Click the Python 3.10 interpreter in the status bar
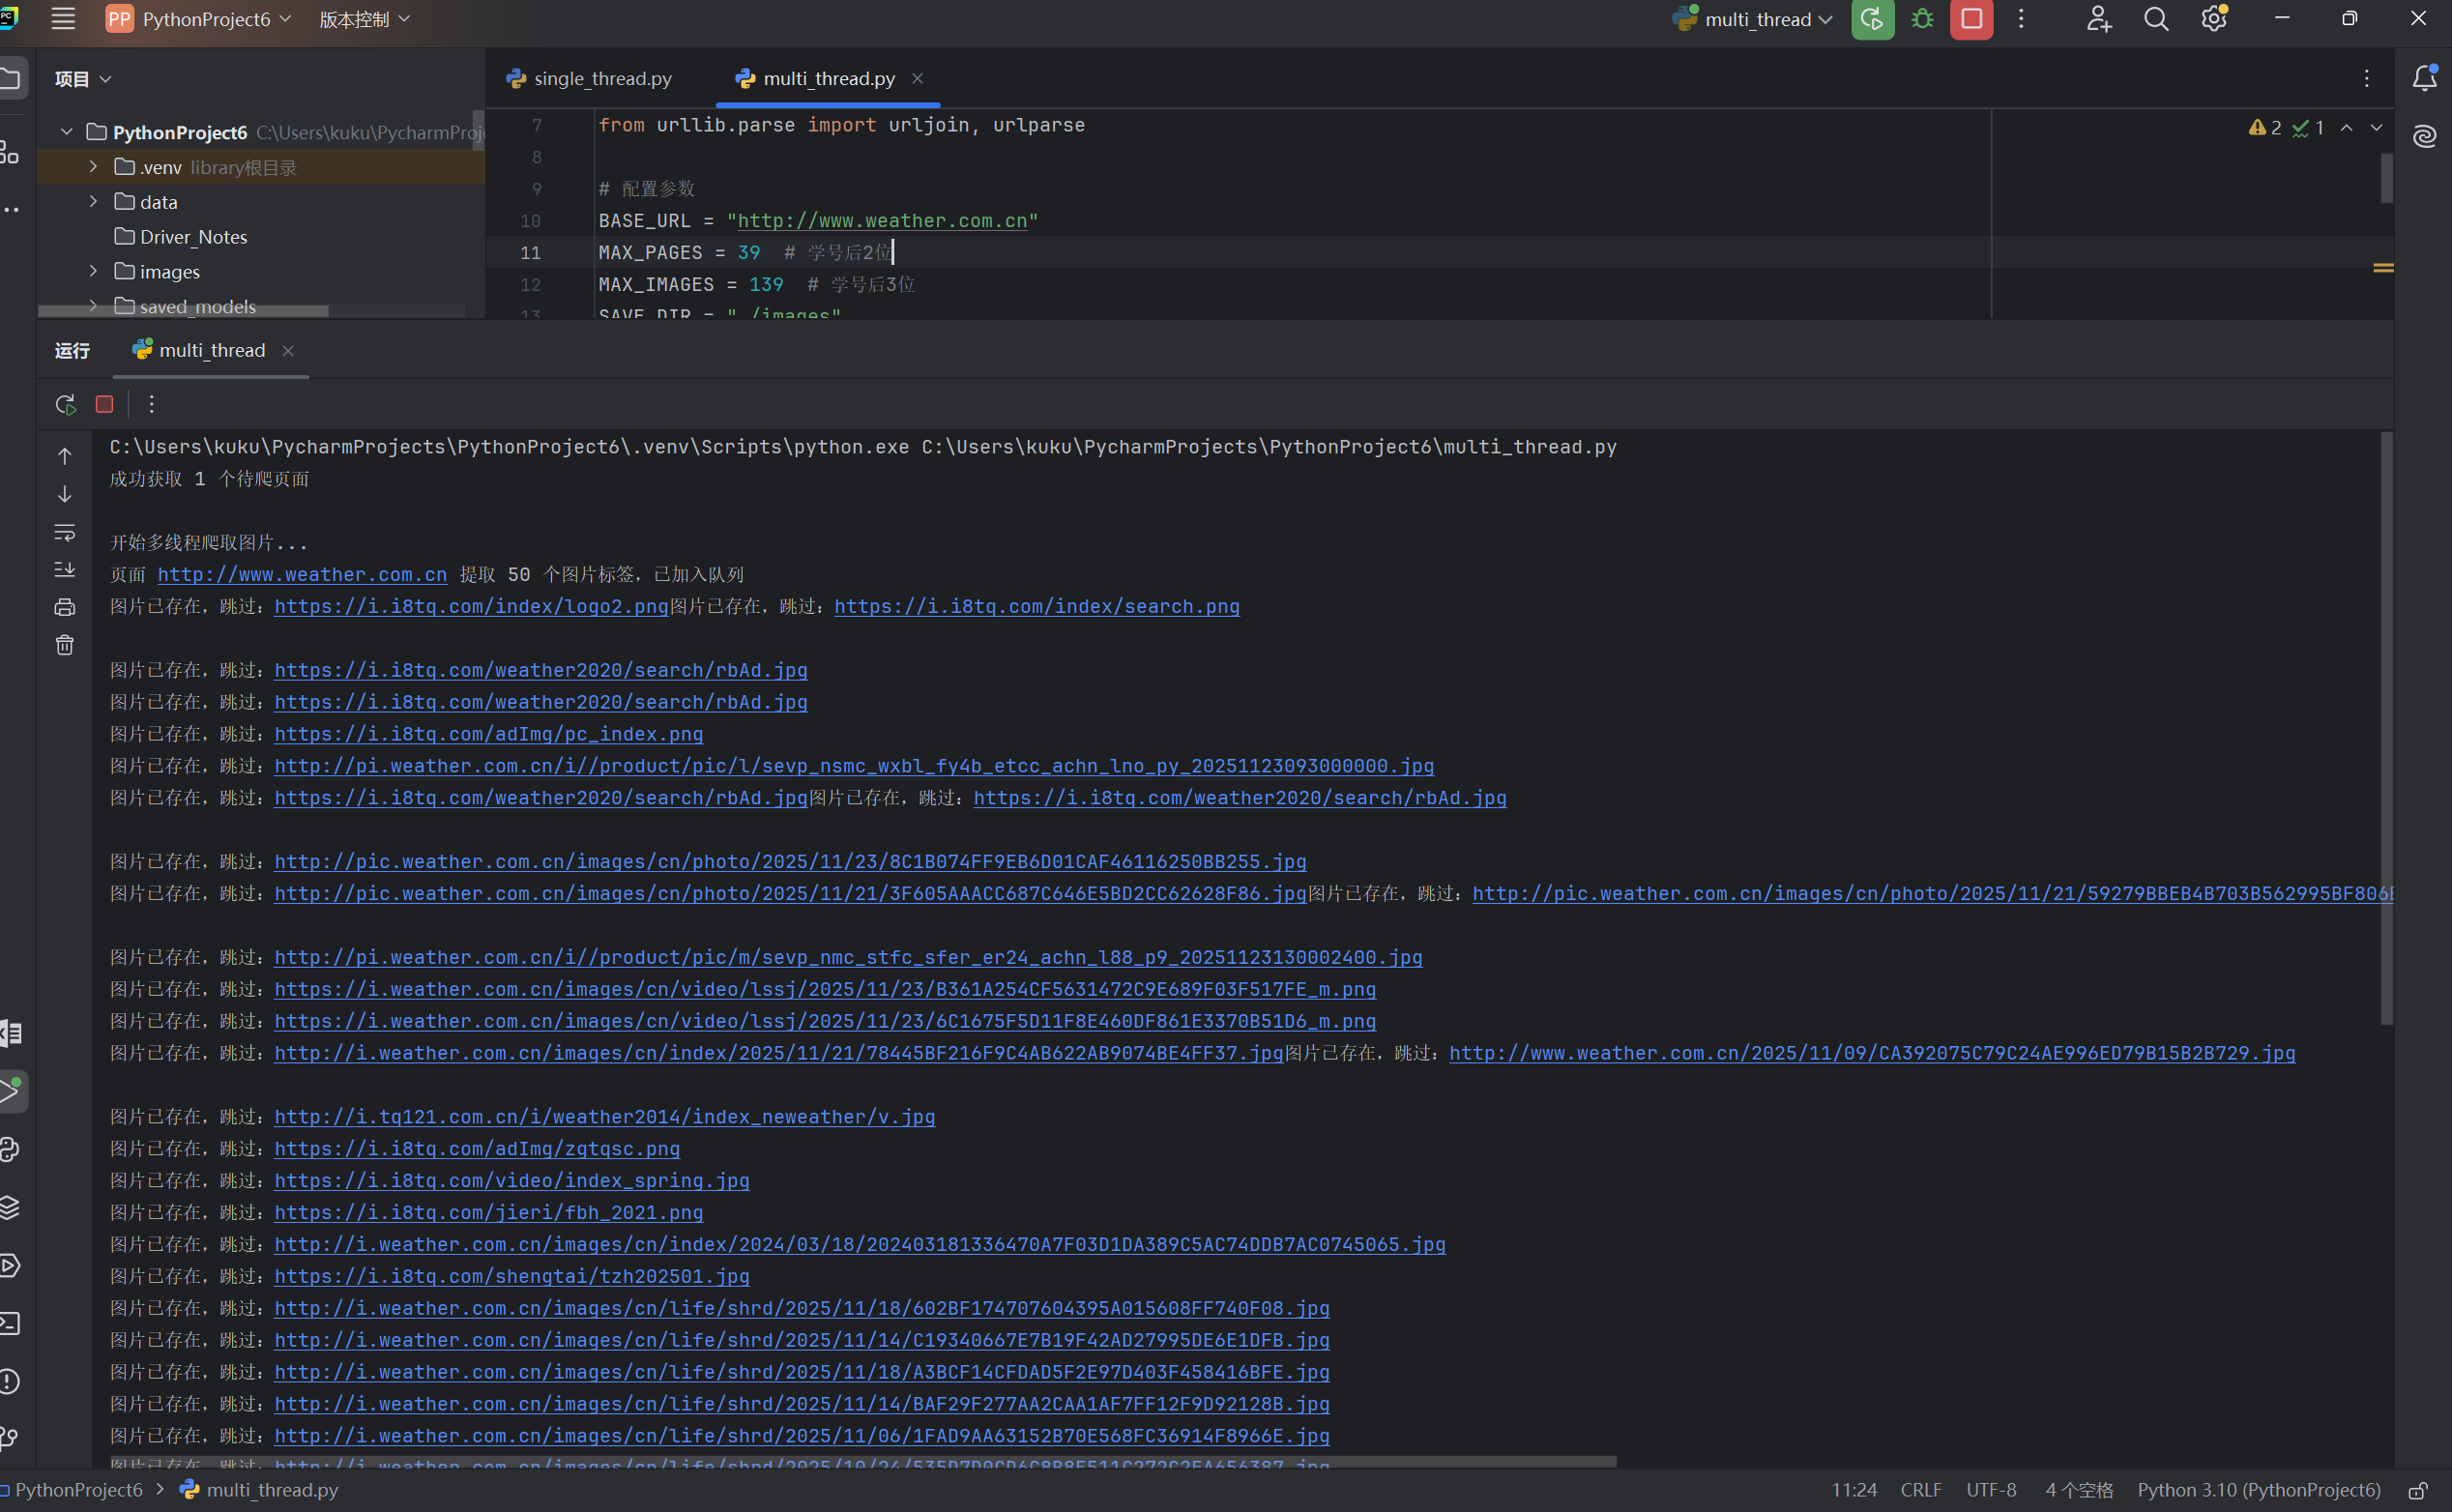Viewport: 2452px width, 1512px height. [x=2258, y=1490]
